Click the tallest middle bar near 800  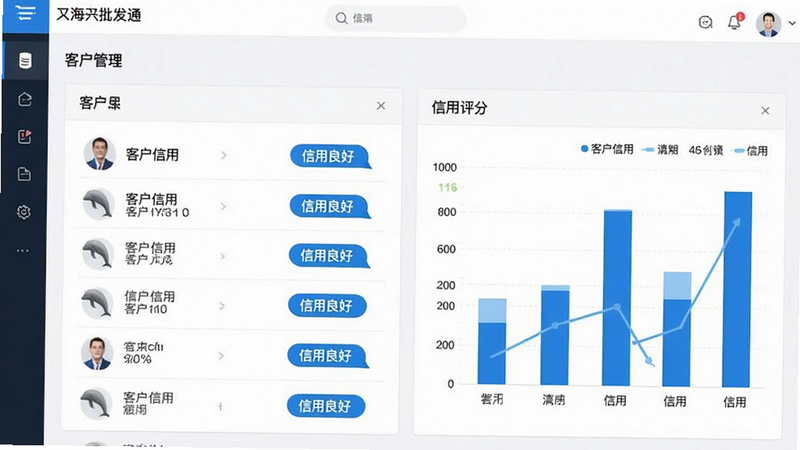pos(616,297)
